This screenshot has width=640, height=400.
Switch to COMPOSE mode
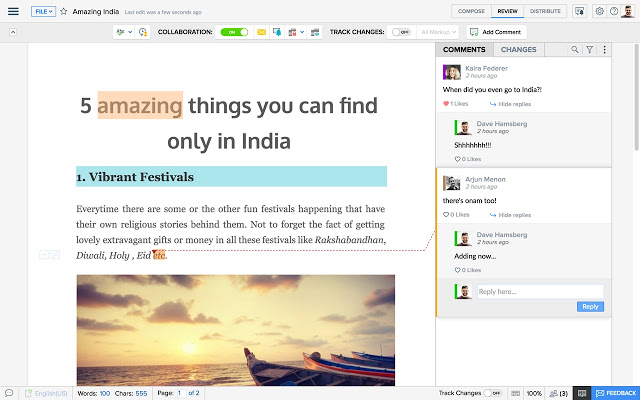(471, 11)
